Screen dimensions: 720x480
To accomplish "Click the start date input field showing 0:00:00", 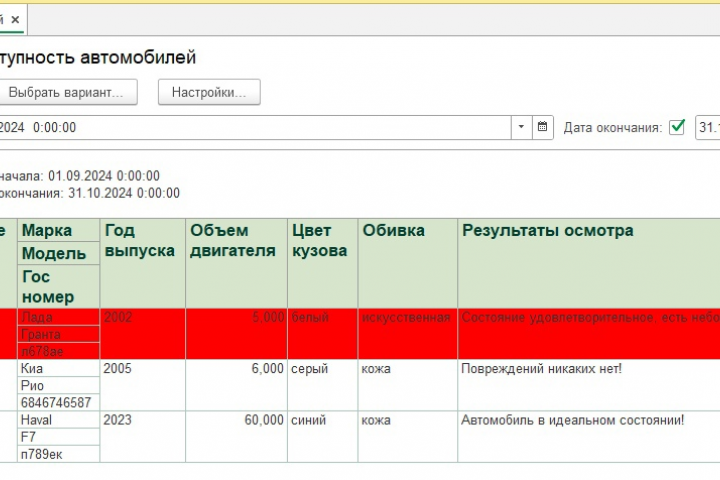I will (255, 127).
